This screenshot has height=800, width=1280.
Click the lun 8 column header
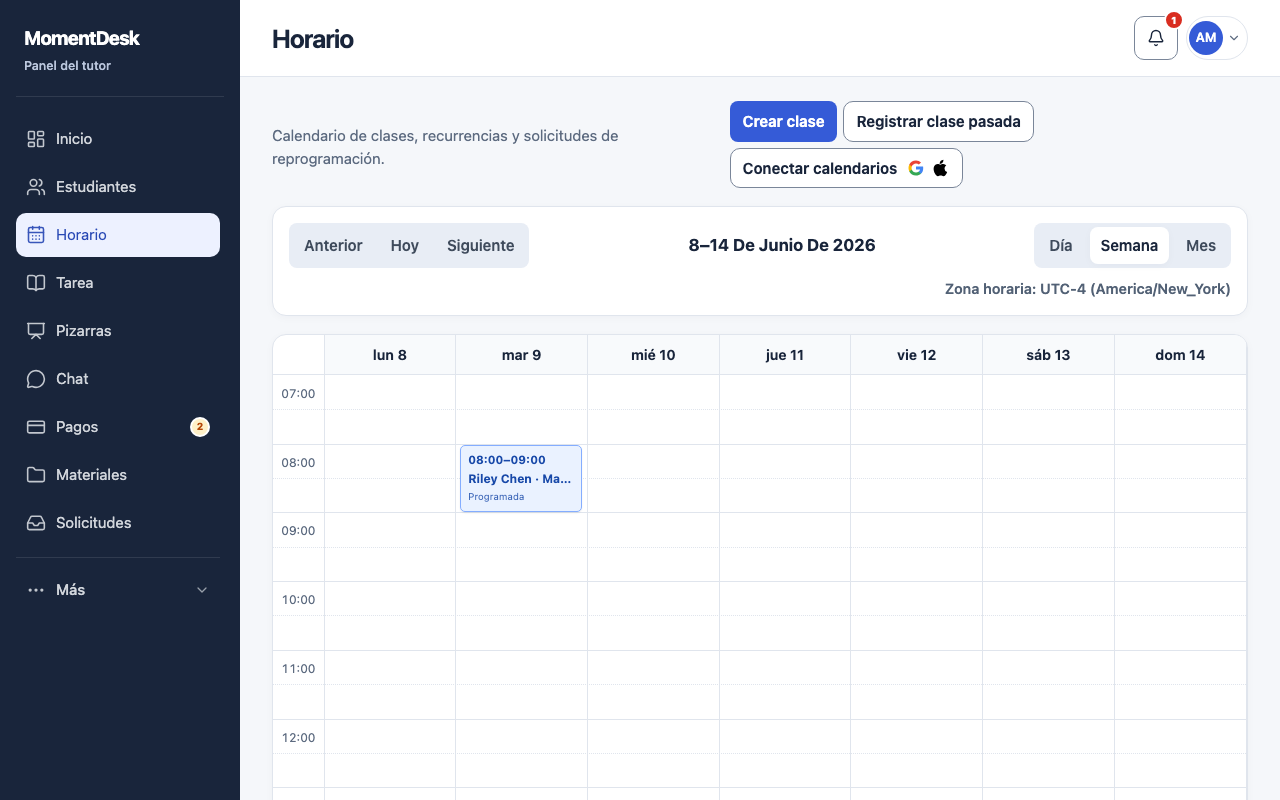[x=390, y=355]
